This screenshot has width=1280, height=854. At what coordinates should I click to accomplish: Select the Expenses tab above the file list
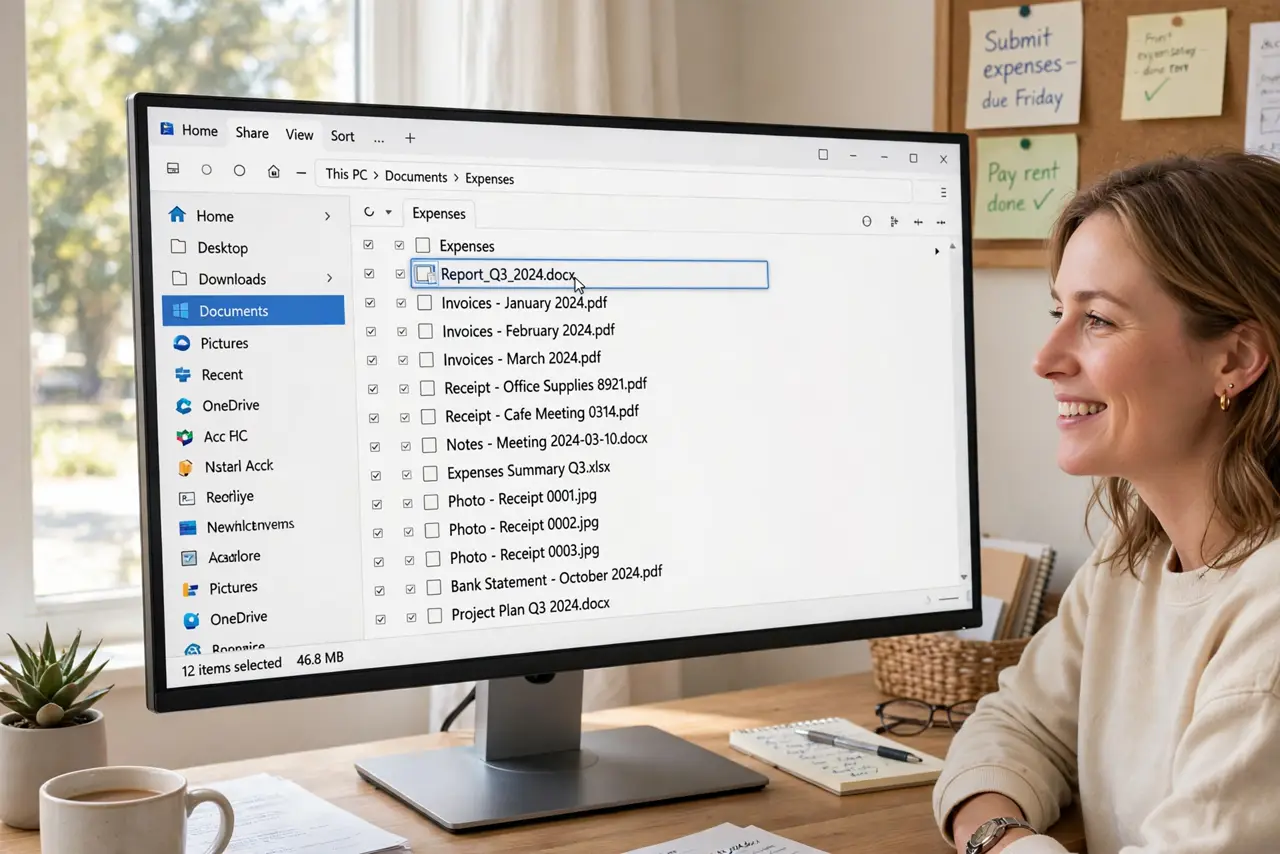point(439,213)
